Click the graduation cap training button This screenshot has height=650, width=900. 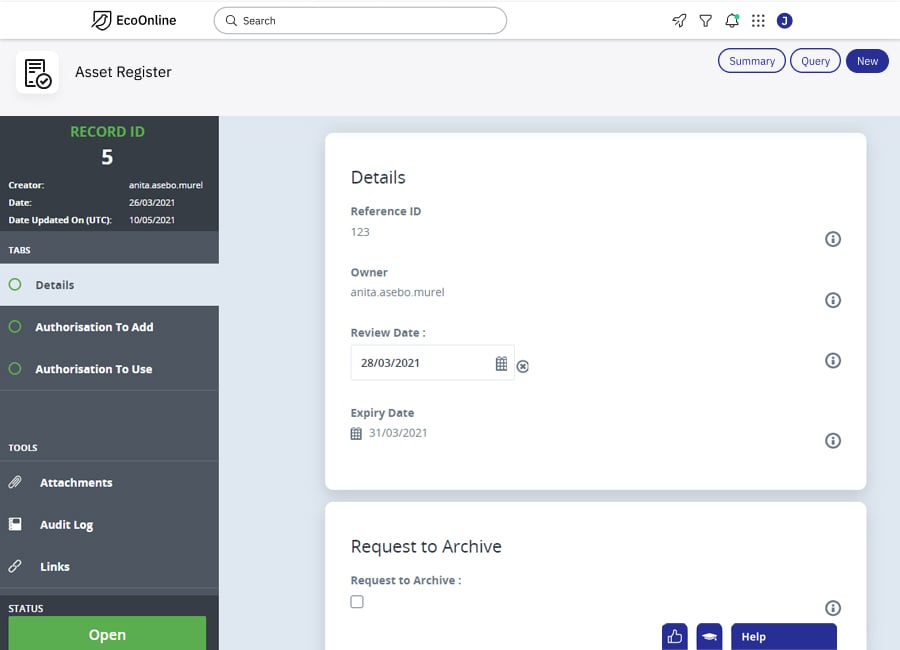tap(709, 636)
